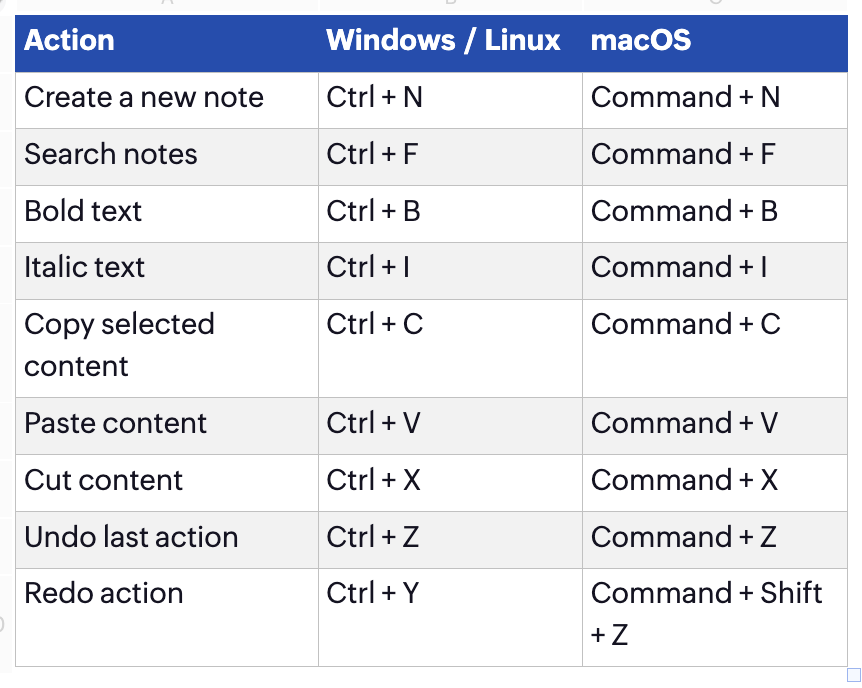Viewport: 862px width, 688px height.
Task: Select the "Ctrl + Z" cell
Action: point(374,537)
